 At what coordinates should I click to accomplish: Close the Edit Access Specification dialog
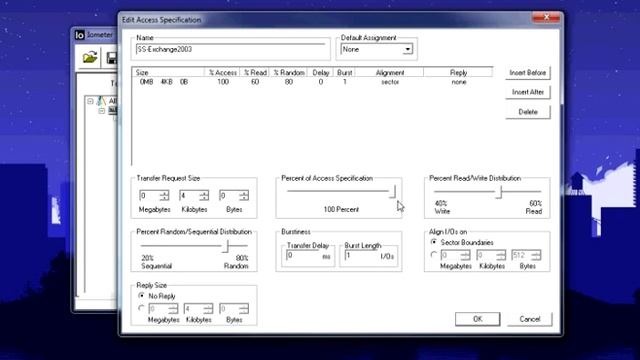pos(546,18)
